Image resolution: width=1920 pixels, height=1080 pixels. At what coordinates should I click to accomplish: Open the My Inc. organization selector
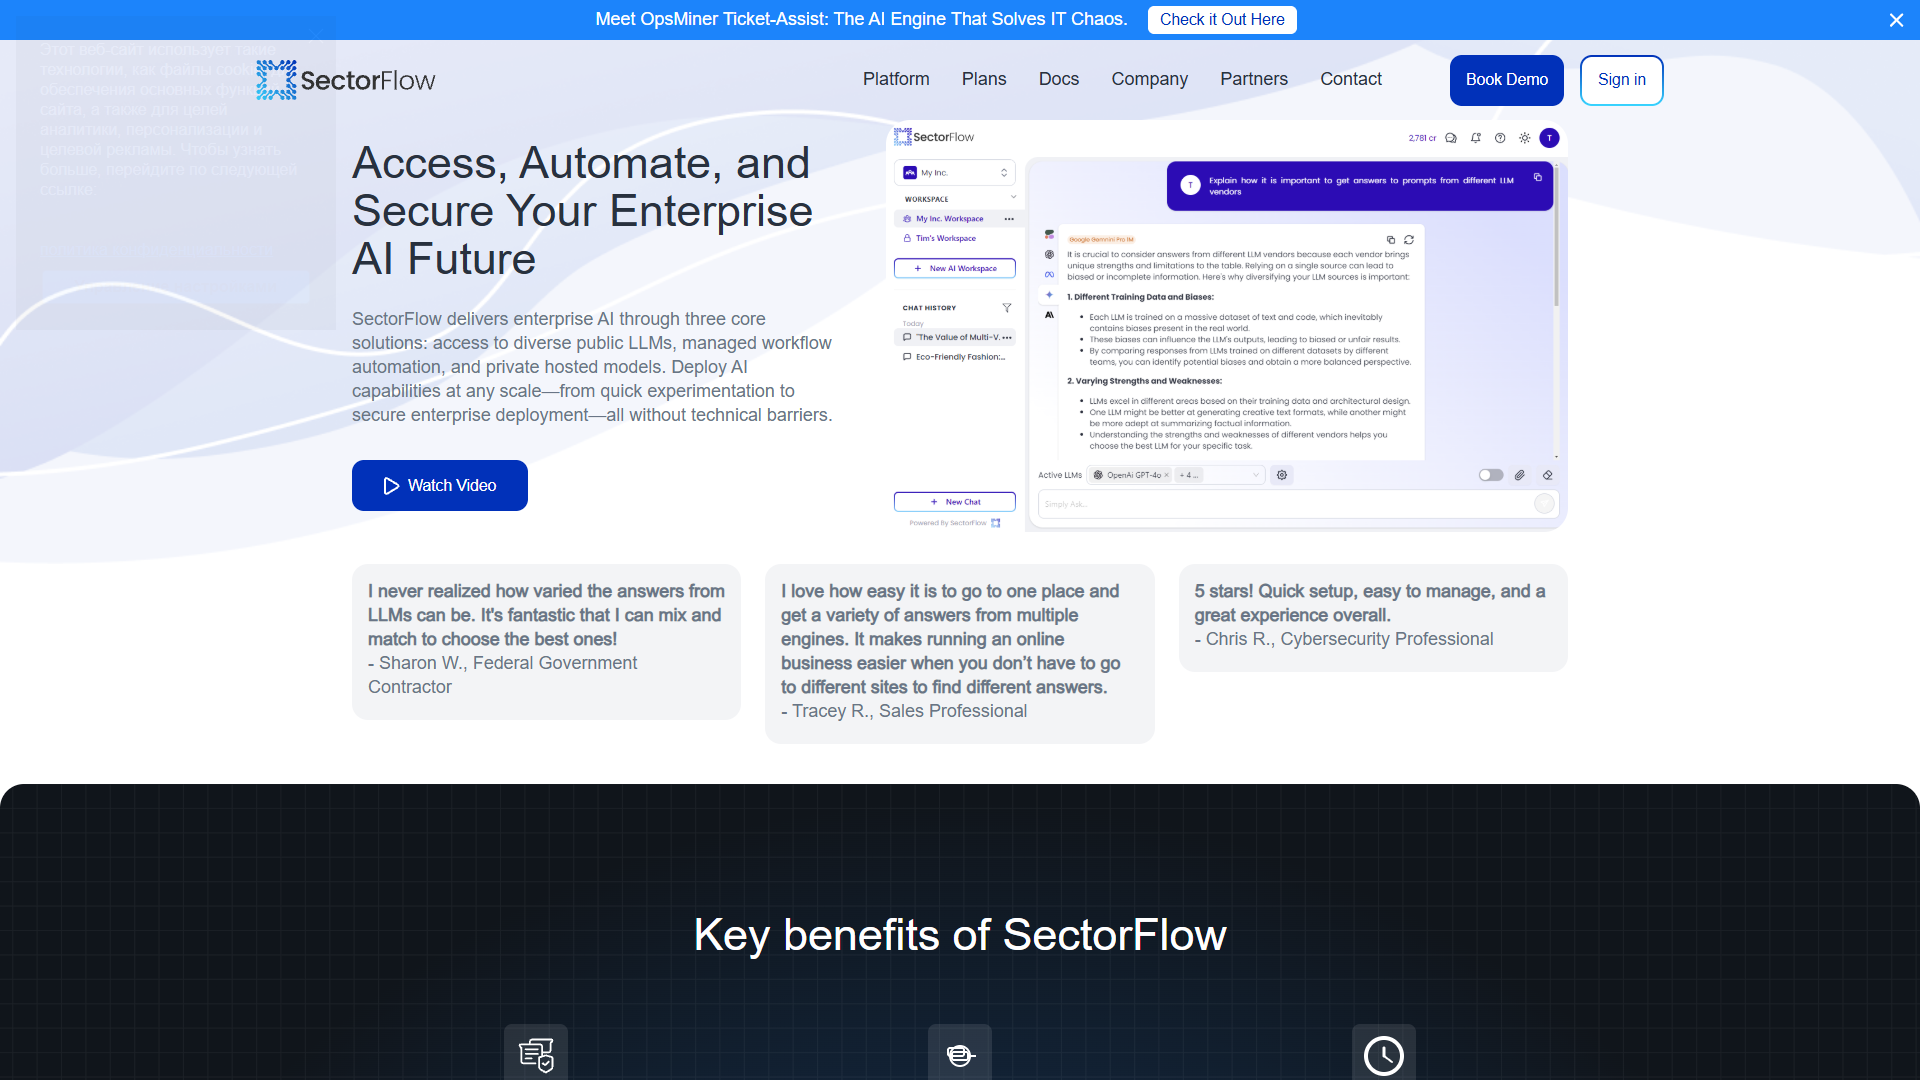click(x=955, y=173)
